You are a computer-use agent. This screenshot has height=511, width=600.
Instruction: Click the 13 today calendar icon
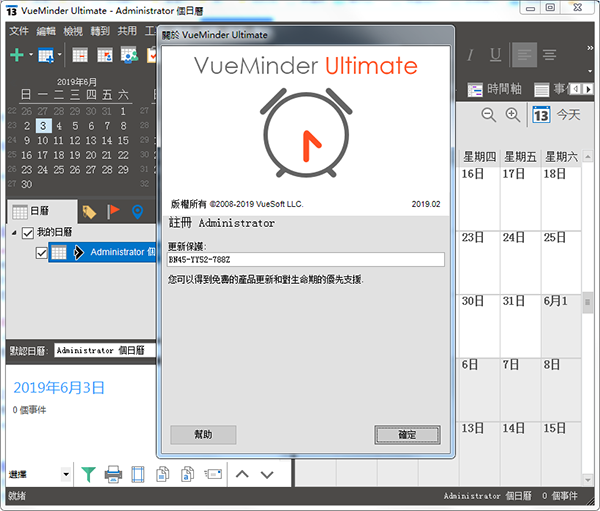[541, 114]
